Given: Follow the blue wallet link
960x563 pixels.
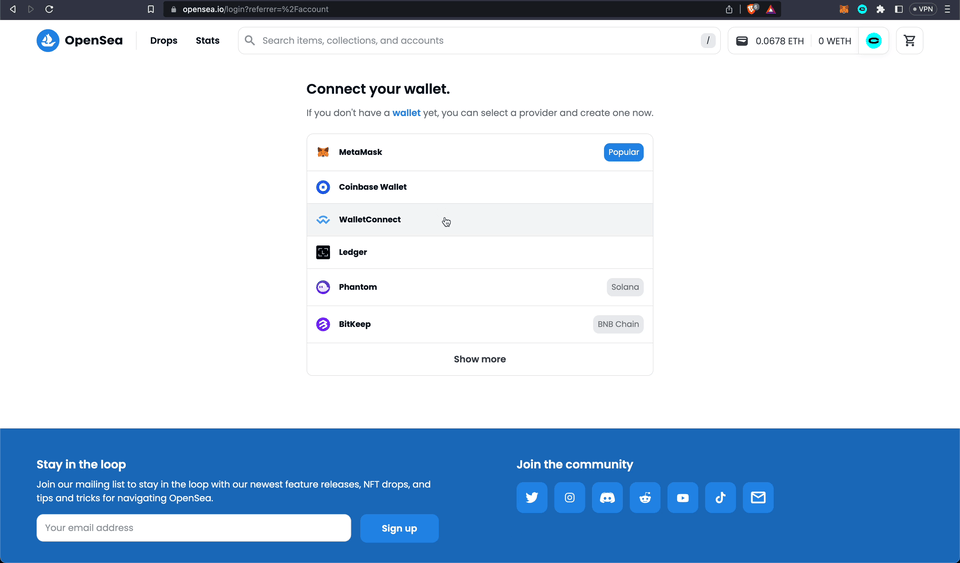Looking at the screenshot, I should pyautogui.click(x=407, y=113).
